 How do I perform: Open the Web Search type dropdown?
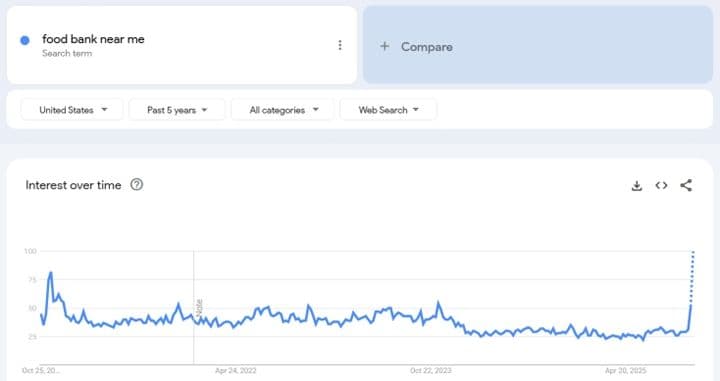pos(388,110)
